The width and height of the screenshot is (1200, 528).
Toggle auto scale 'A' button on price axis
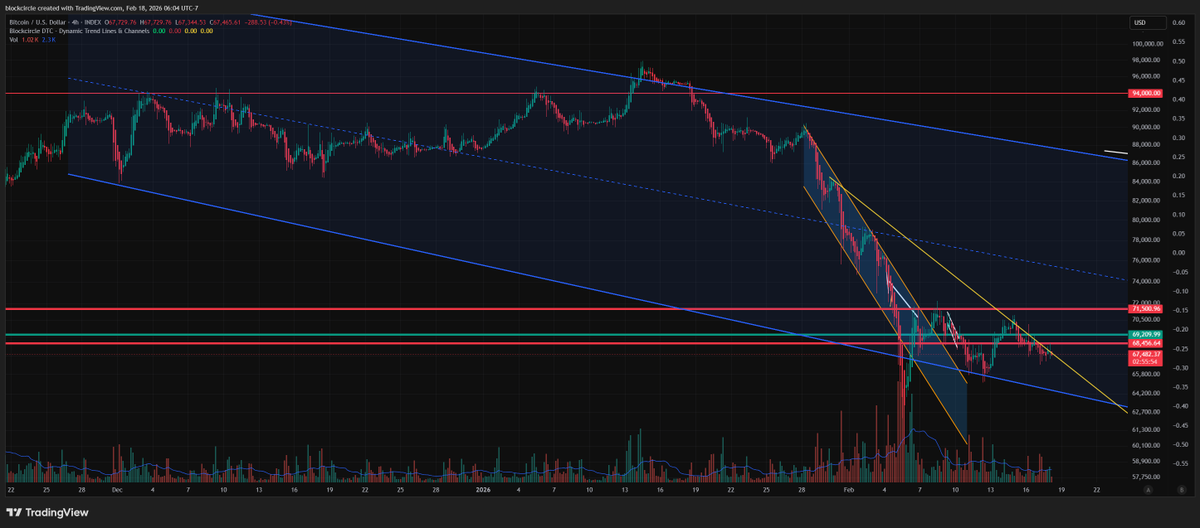pyautogui.click(x=1149, y=492)
